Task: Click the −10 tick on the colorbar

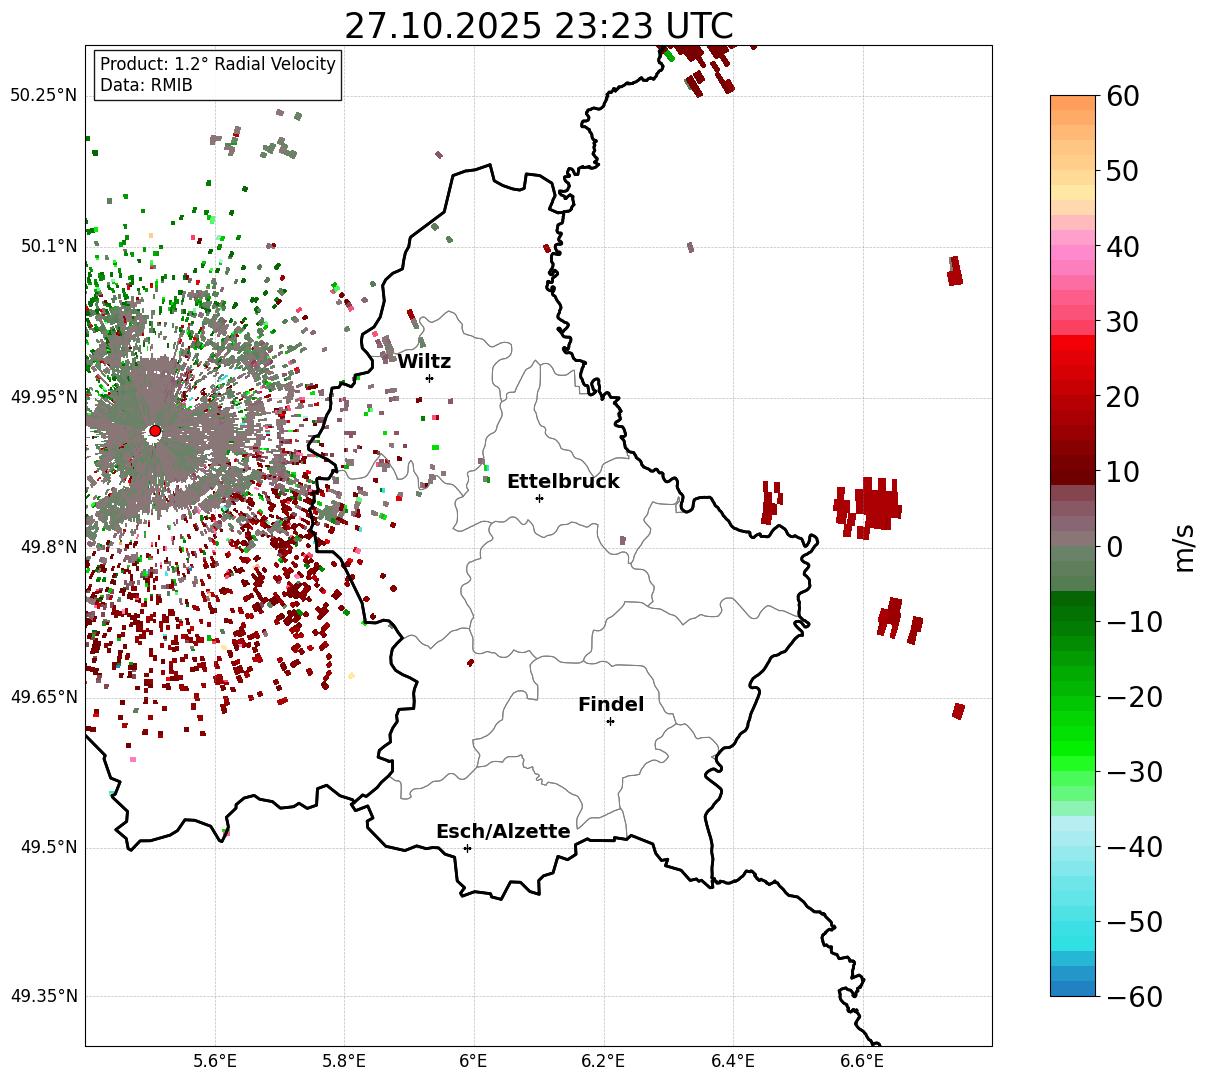Action: coord(1134,622)
